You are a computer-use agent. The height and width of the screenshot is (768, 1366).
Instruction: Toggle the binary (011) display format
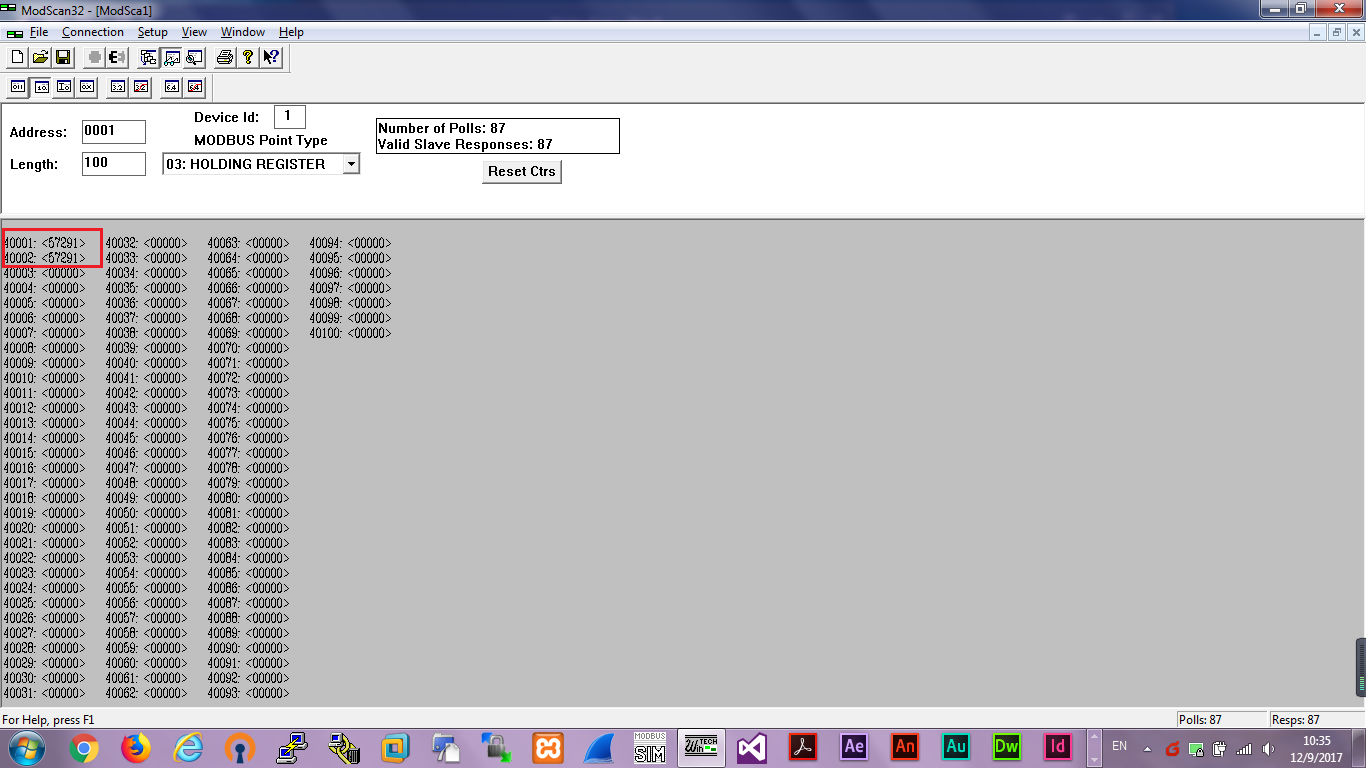[18, 87]
